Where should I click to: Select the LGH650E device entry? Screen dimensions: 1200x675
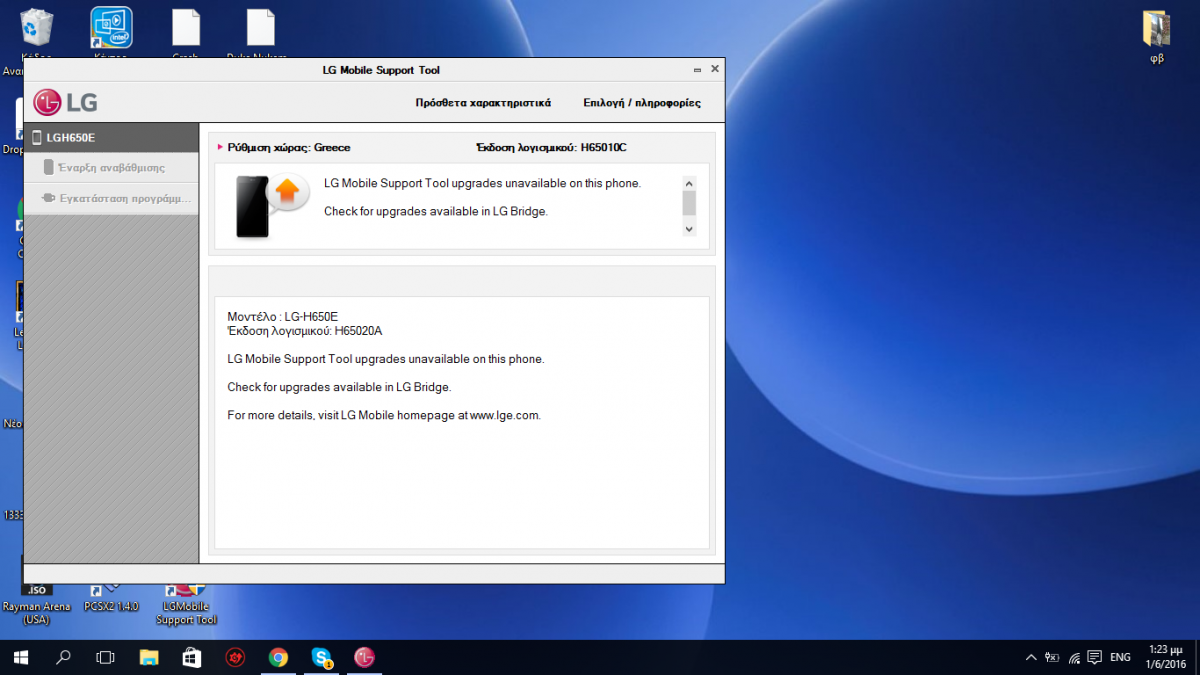coord(111,138)
